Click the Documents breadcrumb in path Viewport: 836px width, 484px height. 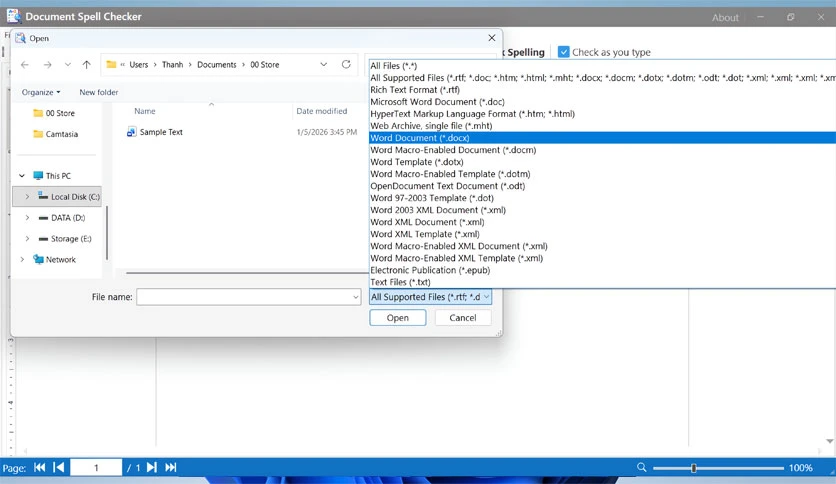(x=216, y=64)
